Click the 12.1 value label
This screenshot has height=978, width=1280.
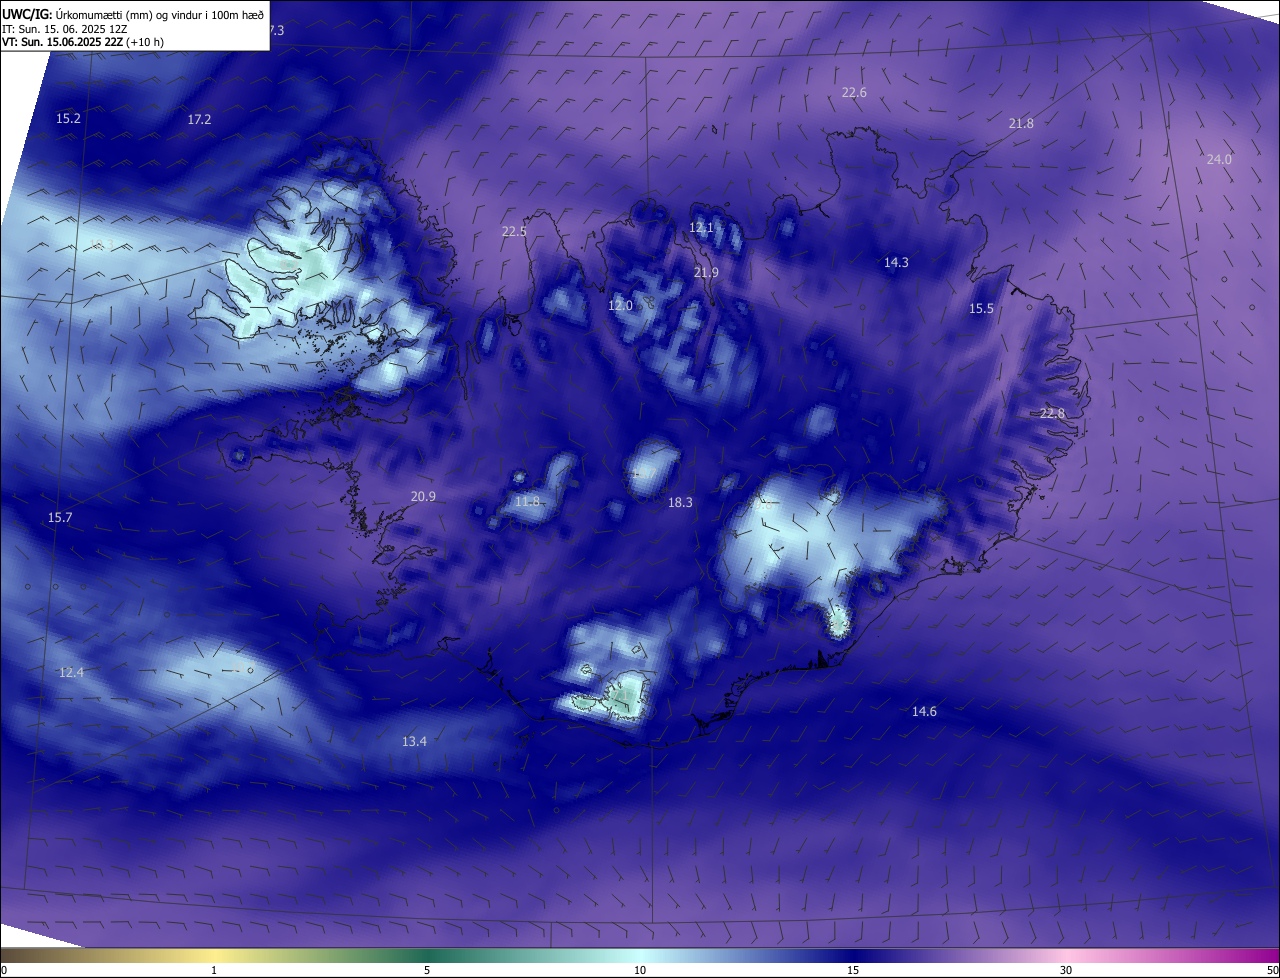click(701, 227)
